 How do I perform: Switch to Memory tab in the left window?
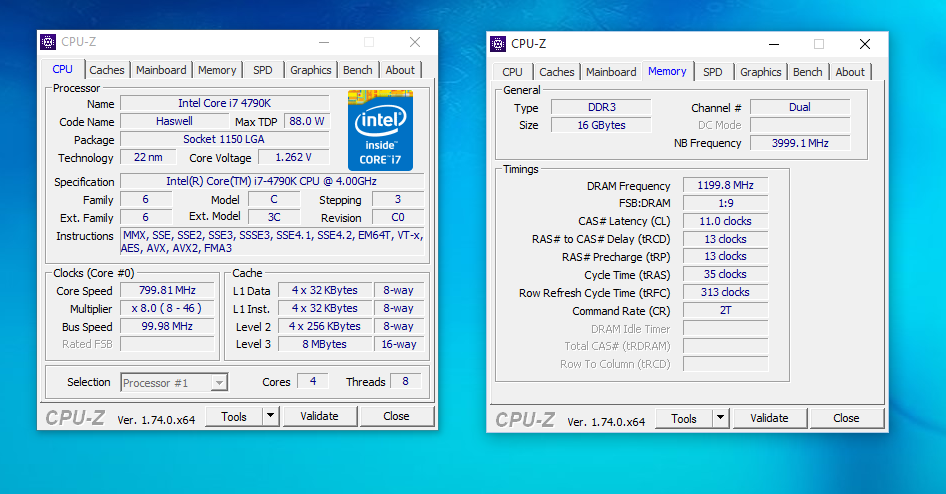pos(217,70)
